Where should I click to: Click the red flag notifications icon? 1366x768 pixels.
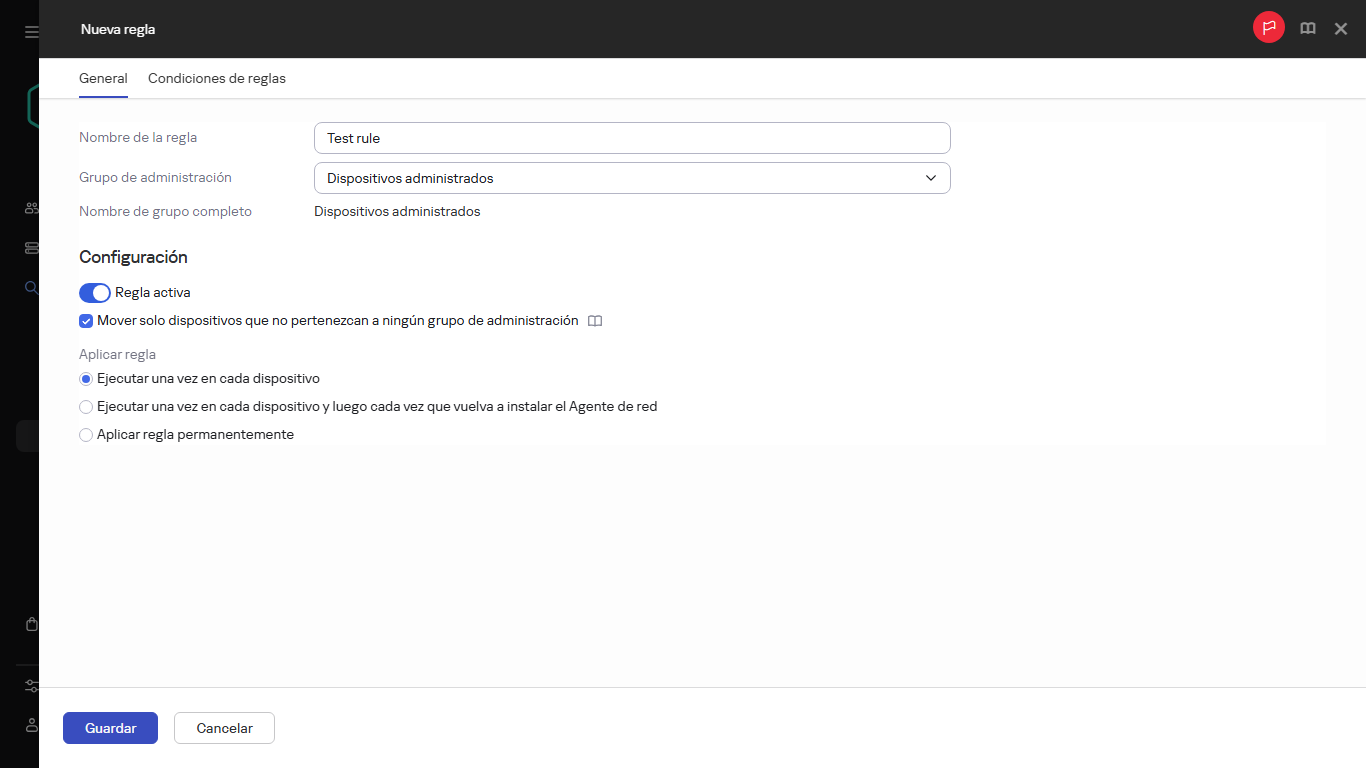click(1269, 28)
